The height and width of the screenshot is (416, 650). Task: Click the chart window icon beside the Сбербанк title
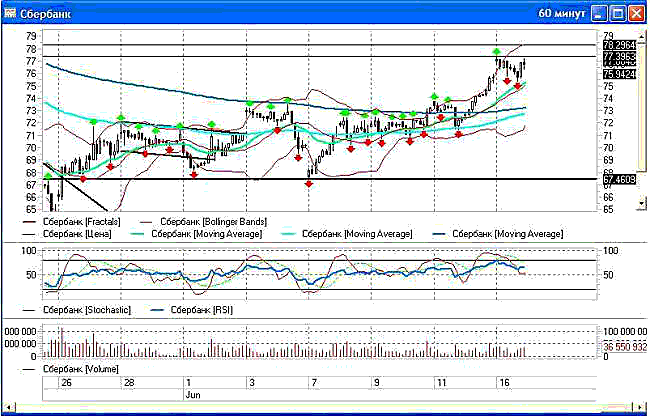click(x=9, y=13)
